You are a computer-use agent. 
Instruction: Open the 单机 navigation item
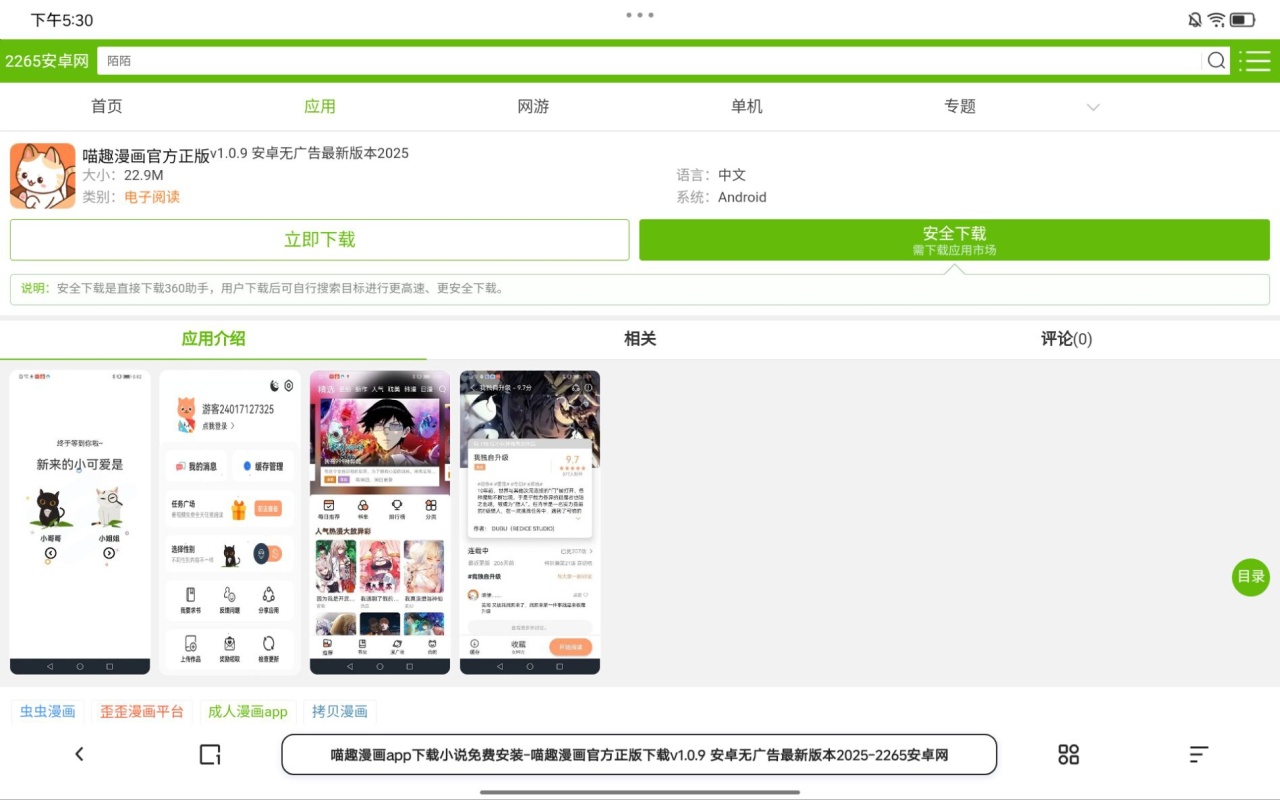(747, 106)
